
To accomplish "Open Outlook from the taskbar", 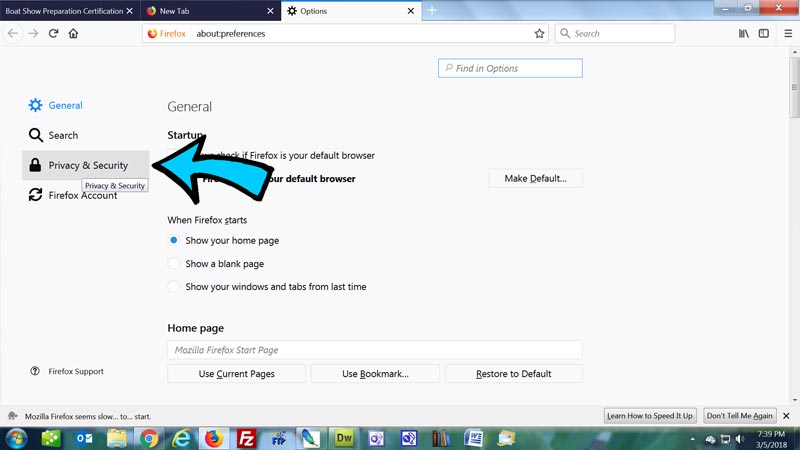I will click(84, 439).
